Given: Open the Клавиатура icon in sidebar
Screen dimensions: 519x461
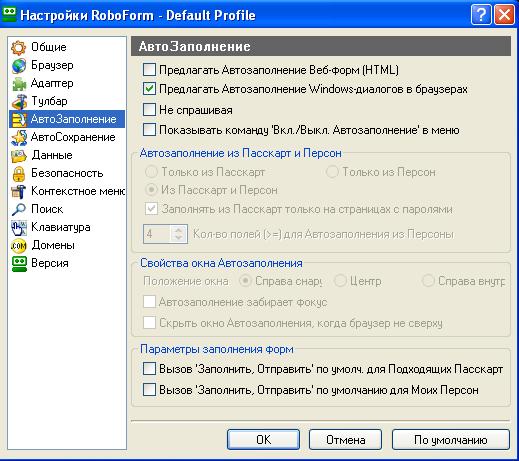Looking at the screenshot, I should click(x=19, y=227).
